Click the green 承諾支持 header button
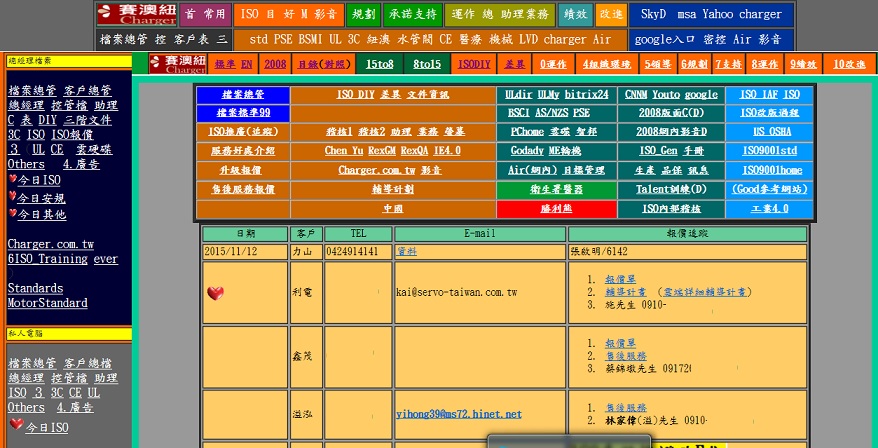878x448 pixels. [x=413, y=15]
